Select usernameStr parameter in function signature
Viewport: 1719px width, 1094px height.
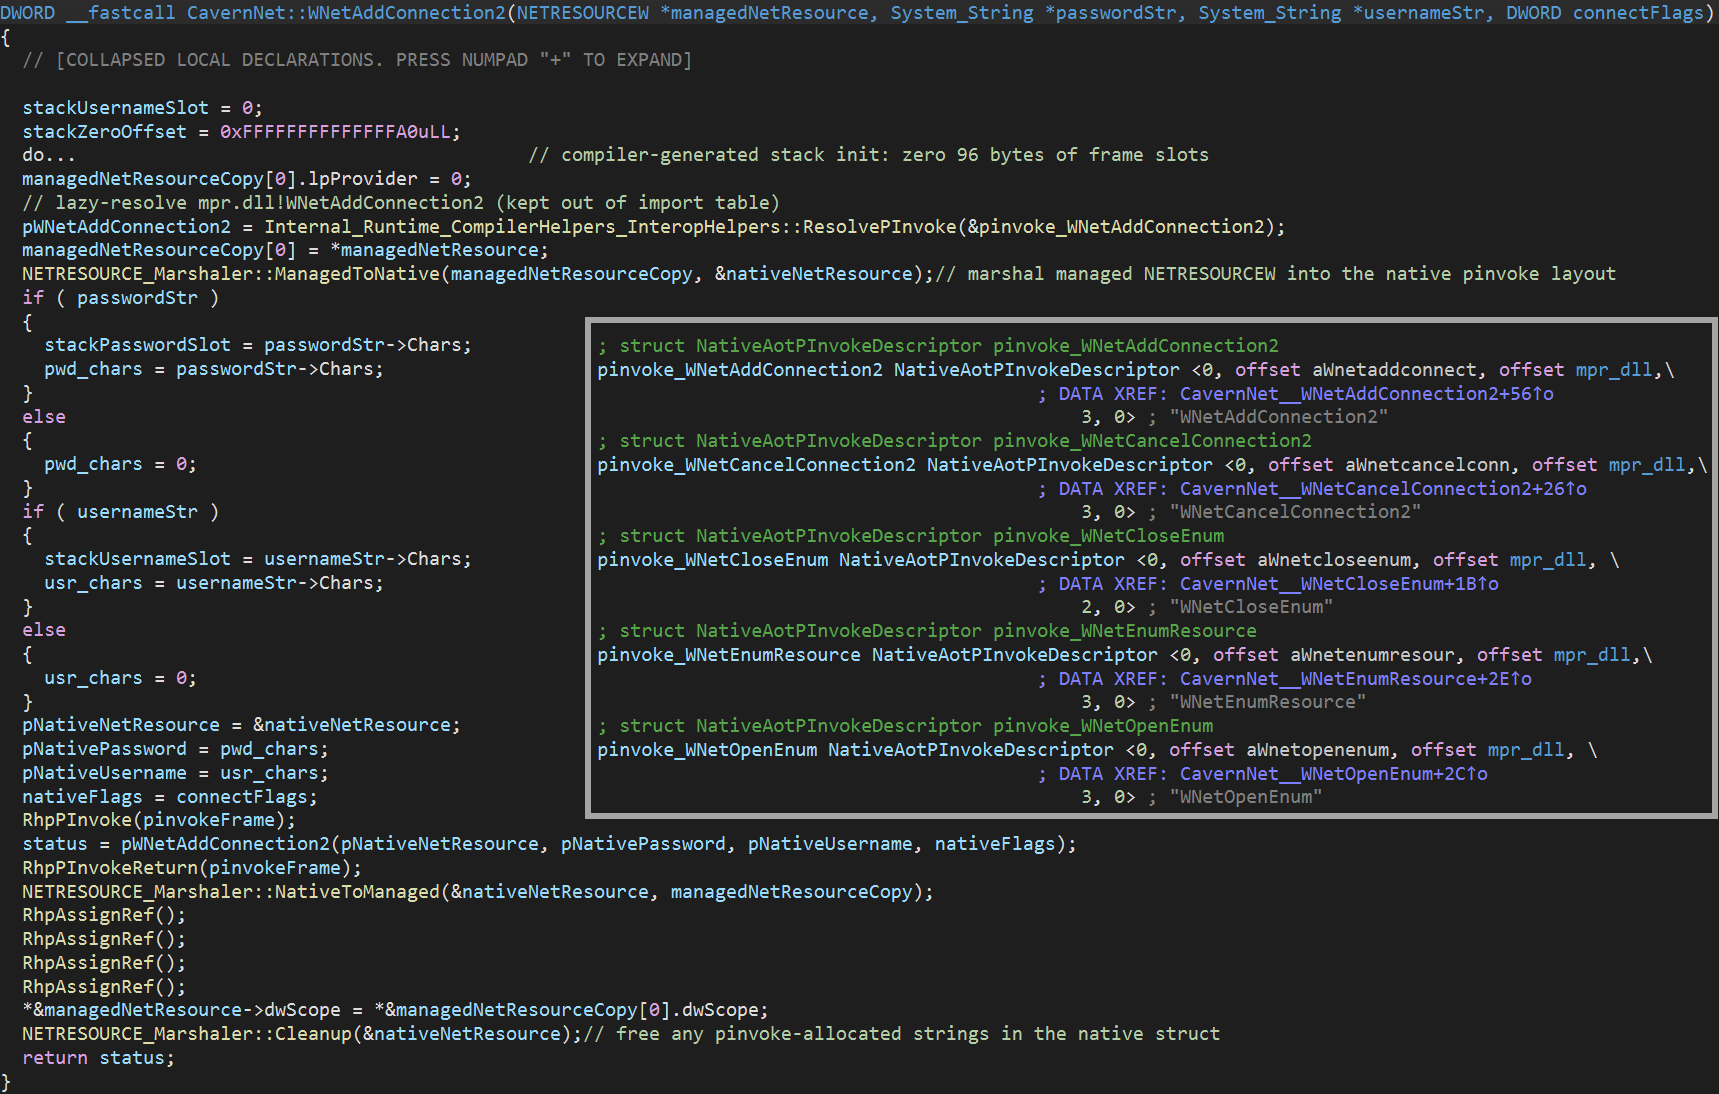click(x=1423, y=13)
